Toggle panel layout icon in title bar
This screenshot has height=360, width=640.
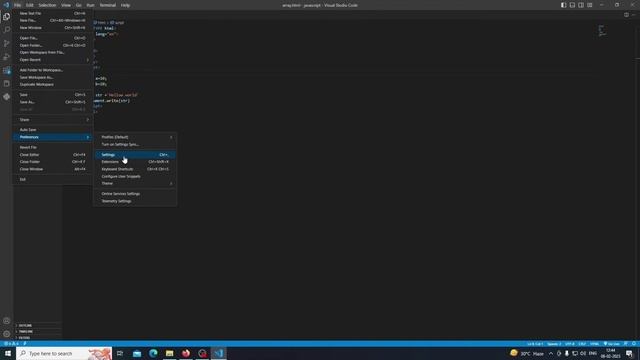pyautogui.click(x=572, y=5)
